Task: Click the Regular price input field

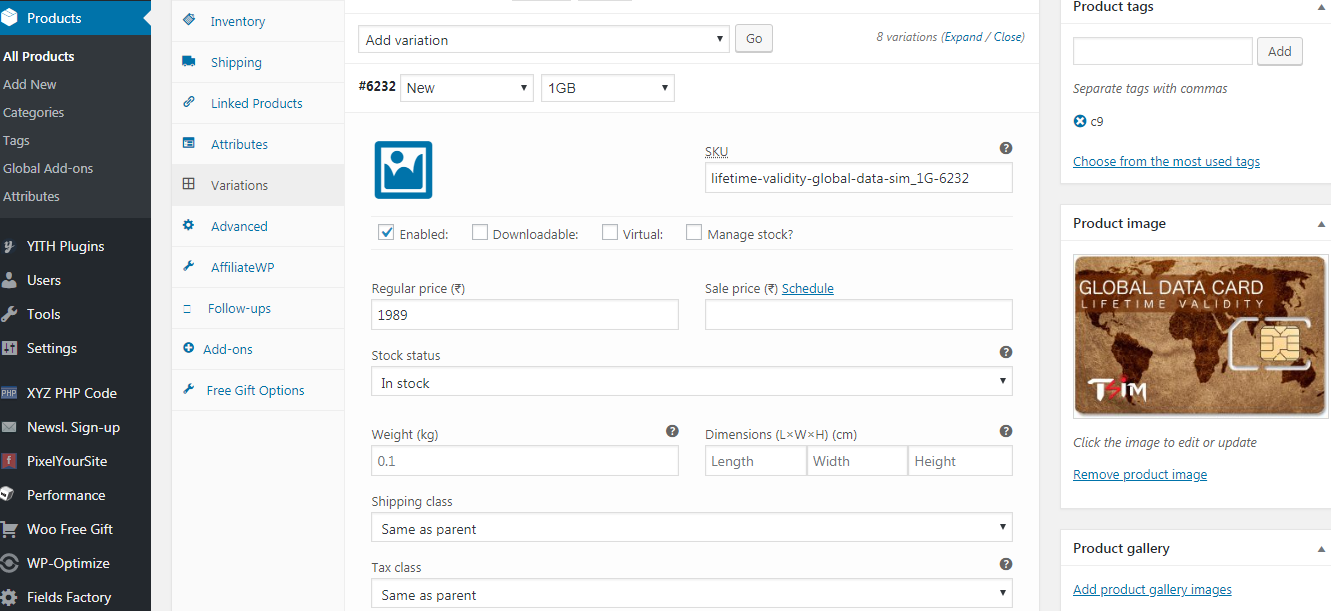Action: [525, 314]
